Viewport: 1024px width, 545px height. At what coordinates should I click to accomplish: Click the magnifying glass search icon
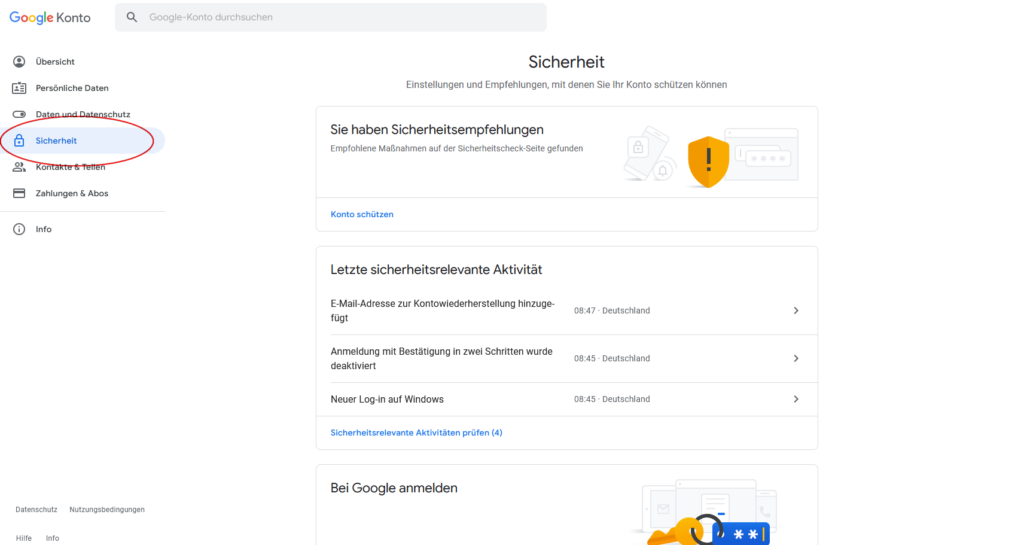132,17
